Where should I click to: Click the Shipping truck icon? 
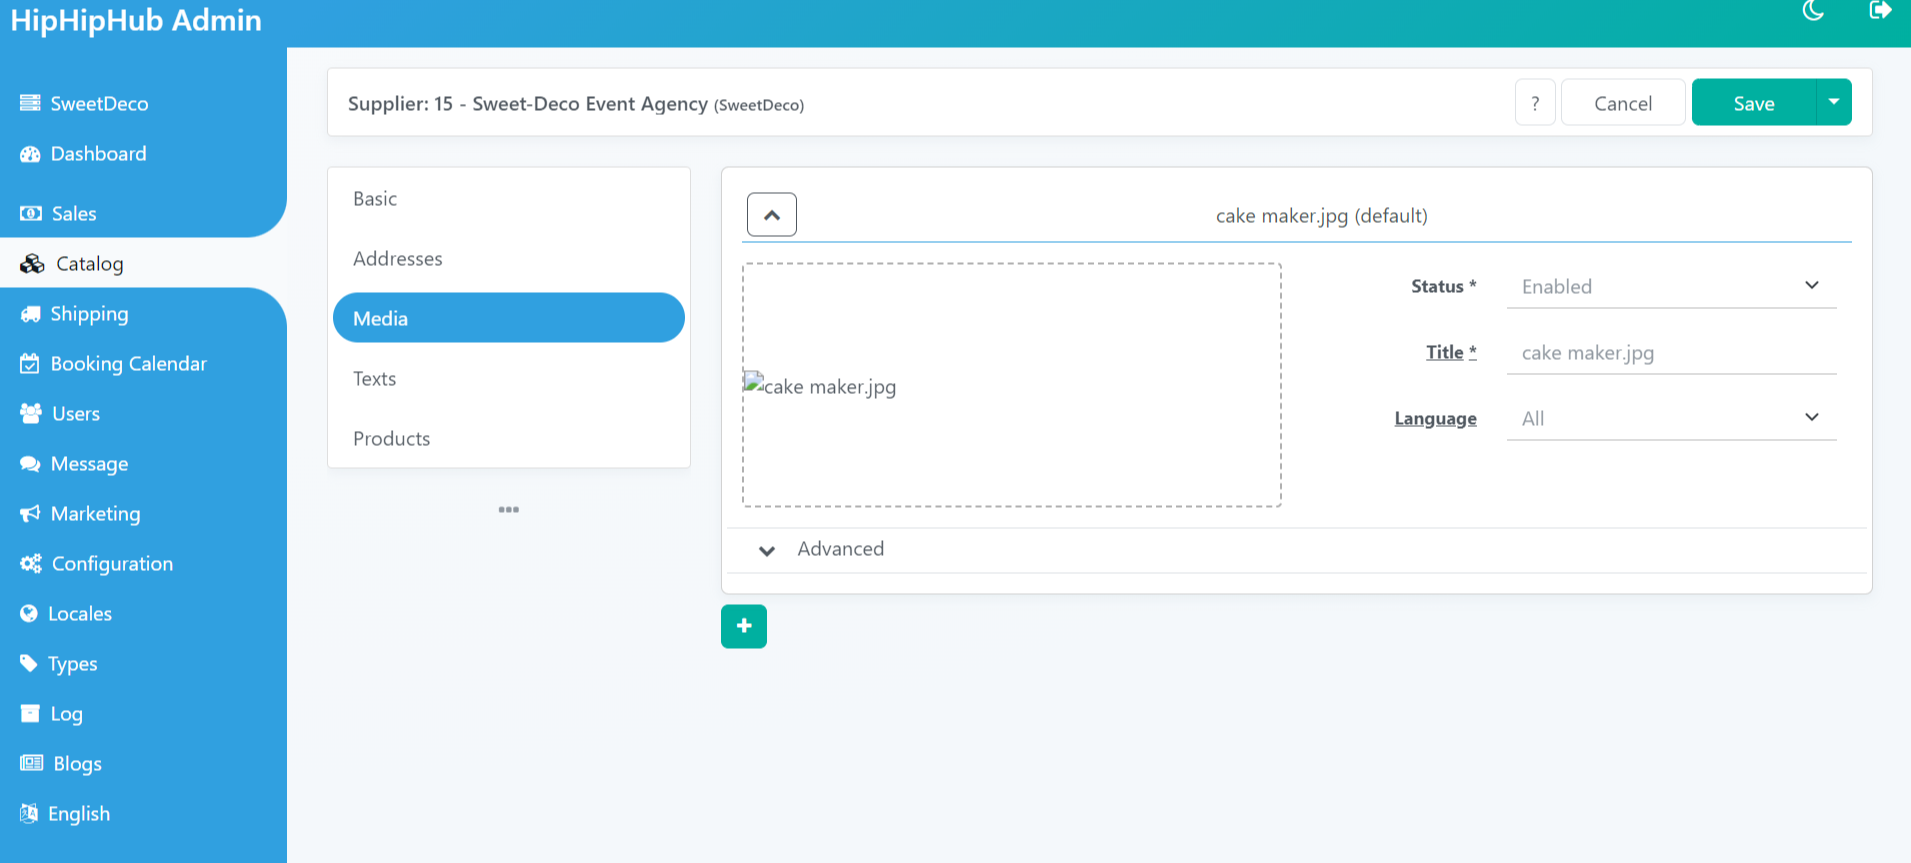point(30,314)
